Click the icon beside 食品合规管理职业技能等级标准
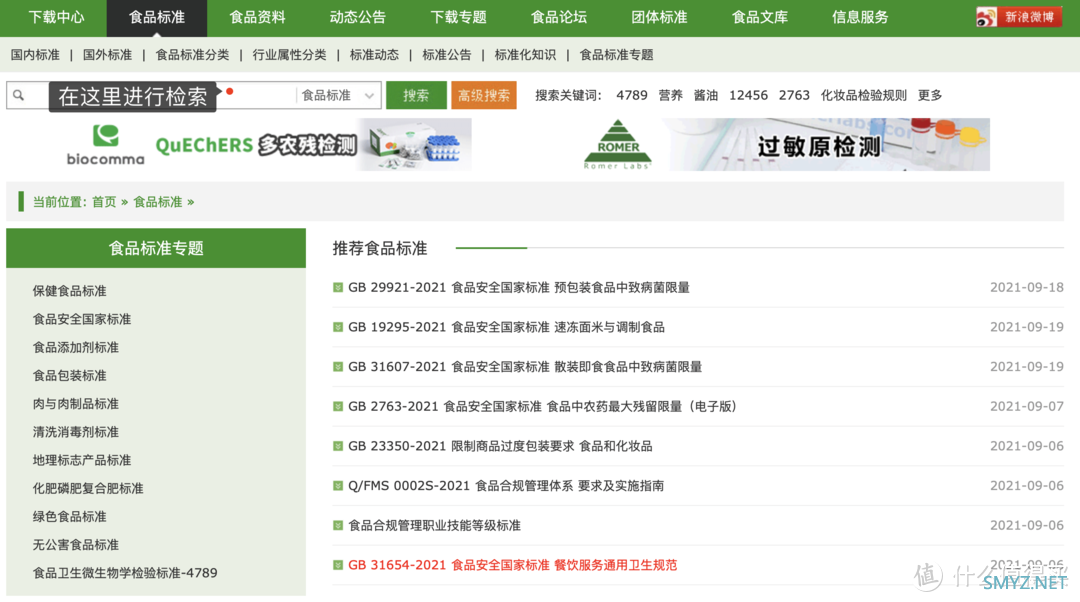1080x602 pixels. tap(338, 526)
